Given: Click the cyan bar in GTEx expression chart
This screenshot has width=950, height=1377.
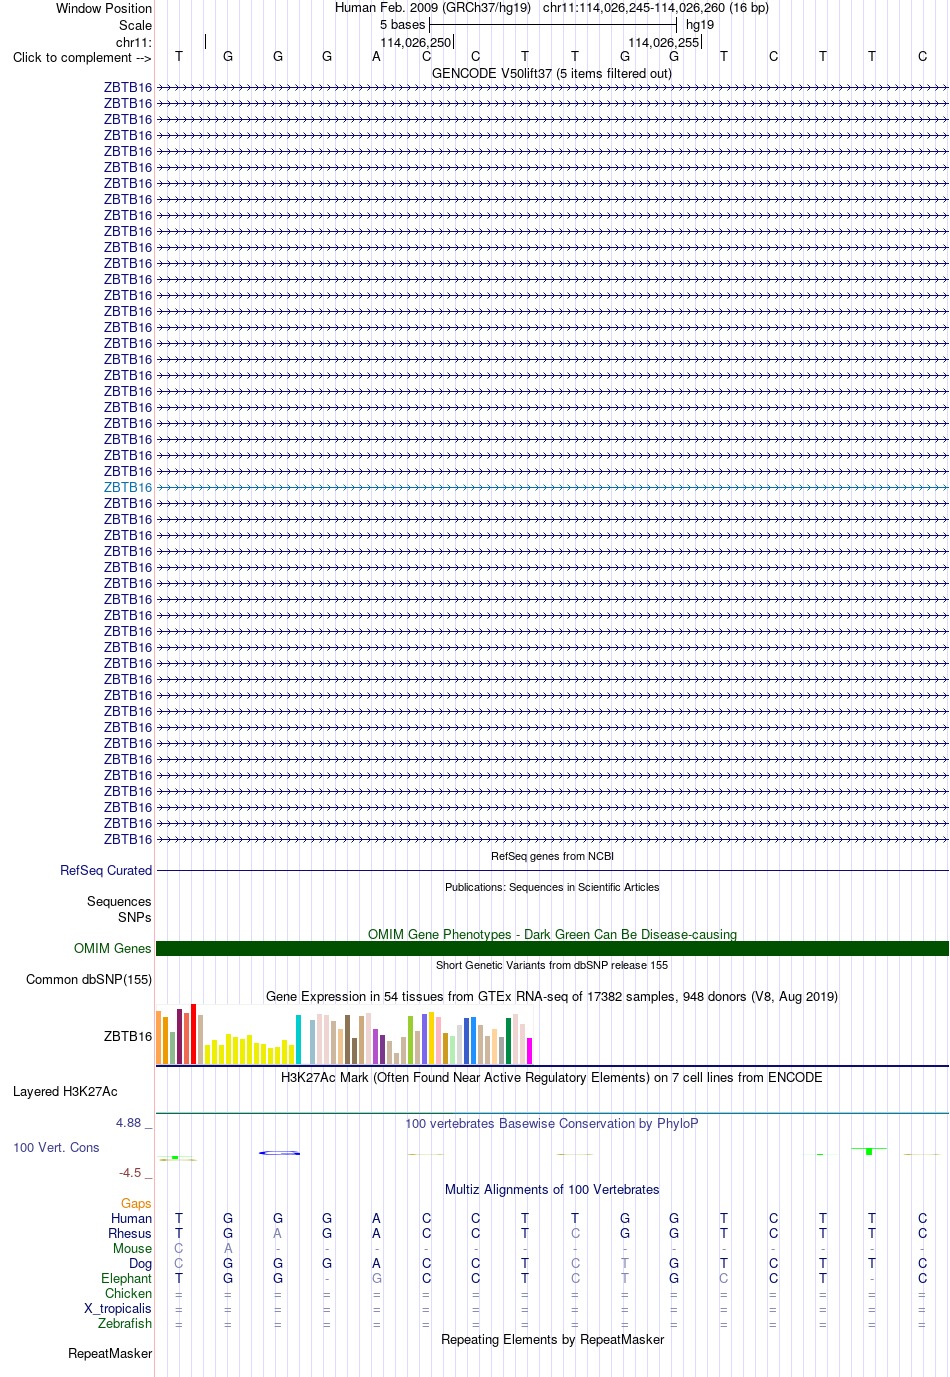Looking at the screenshot, I should [298, 1039].
